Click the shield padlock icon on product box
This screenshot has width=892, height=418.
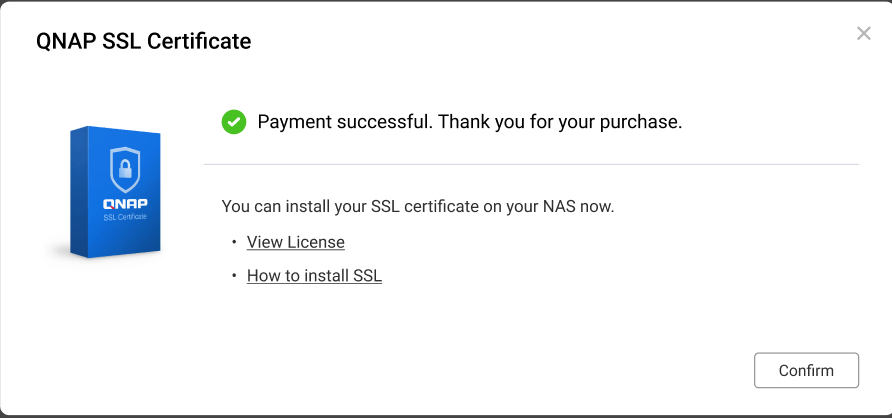pyautogui.click(x=124, y=166)
